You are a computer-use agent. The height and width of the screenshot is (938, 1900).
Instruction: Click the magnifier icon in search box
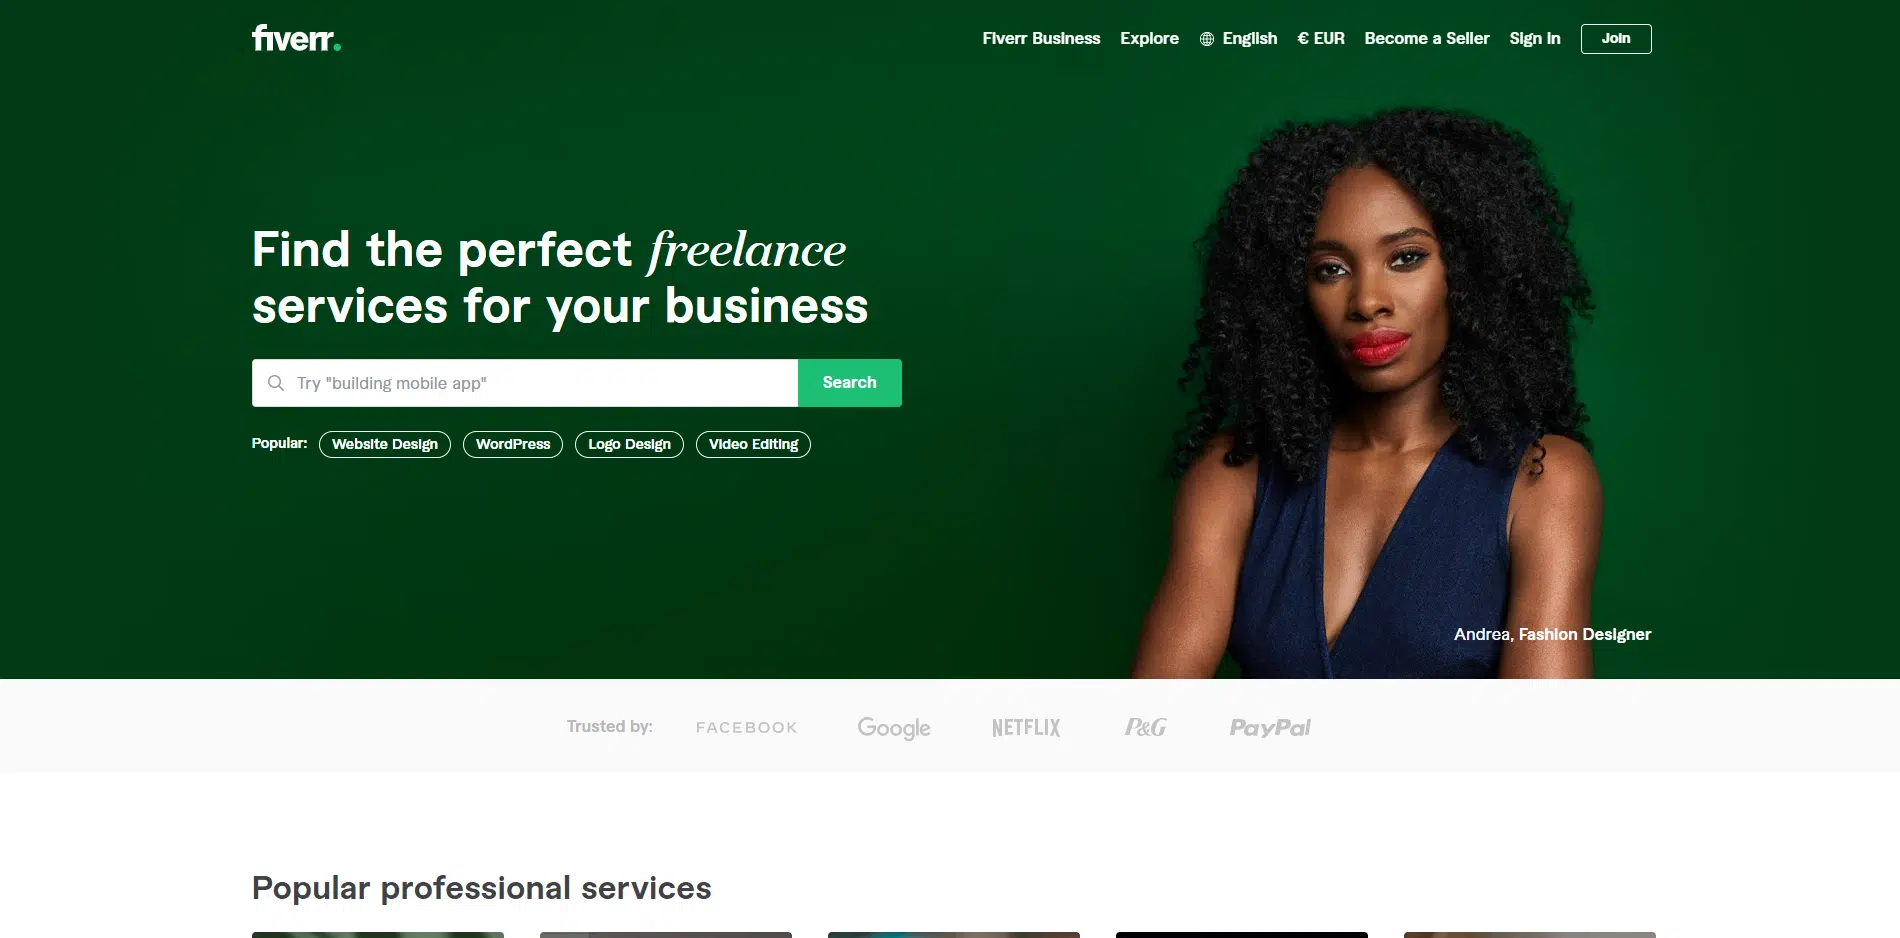click(276, 383)
